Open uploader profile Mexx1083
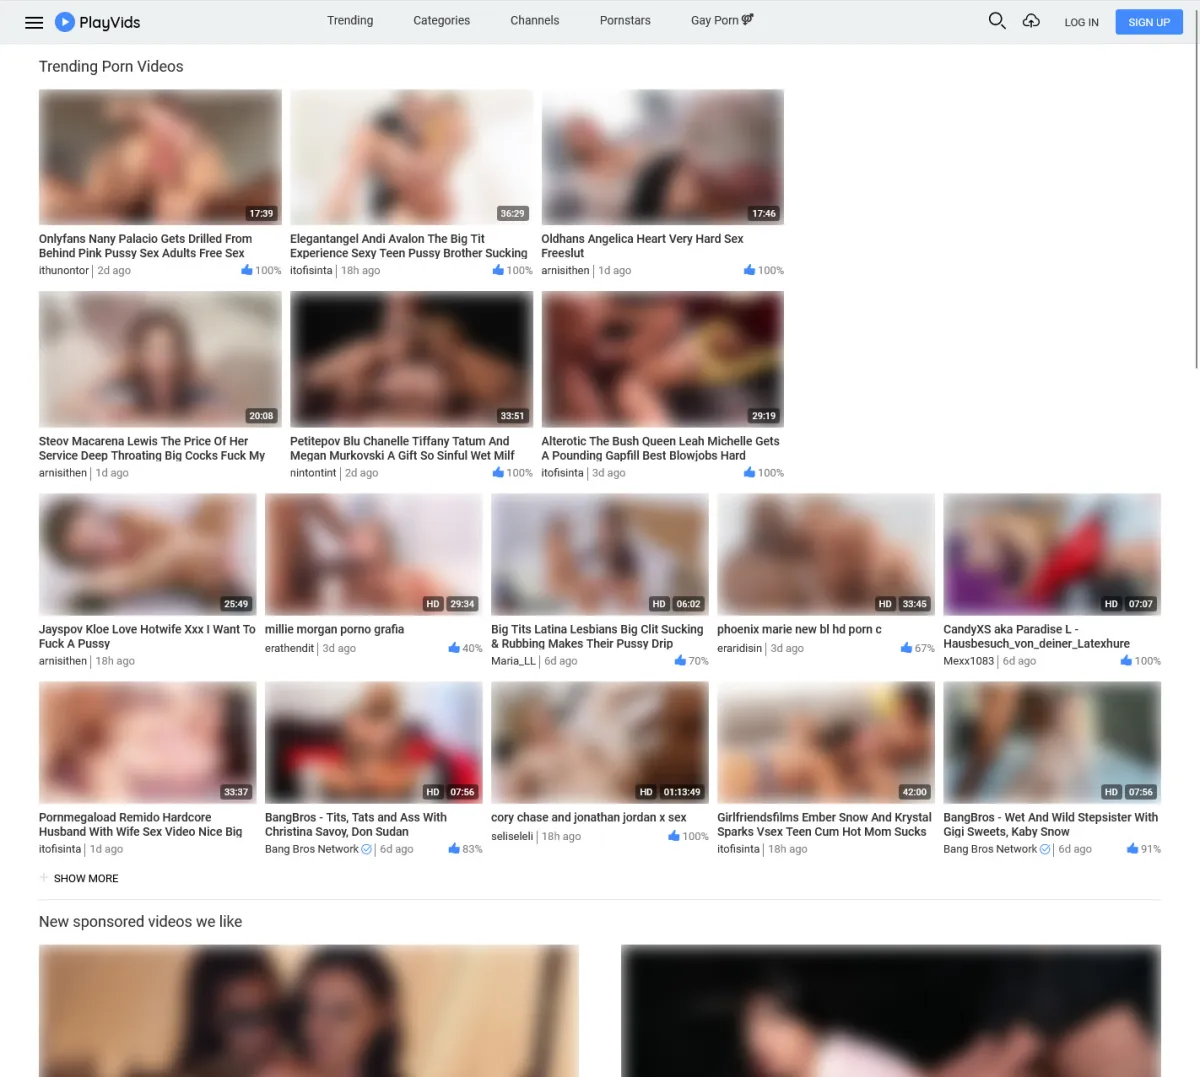The image size is (1200, 1077). tap(968, 661)
